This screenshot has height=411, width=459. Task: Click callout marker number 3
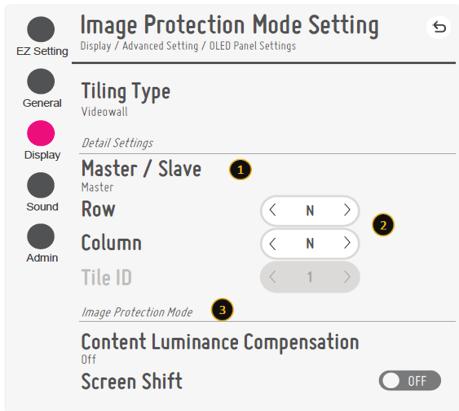point(222,310)
